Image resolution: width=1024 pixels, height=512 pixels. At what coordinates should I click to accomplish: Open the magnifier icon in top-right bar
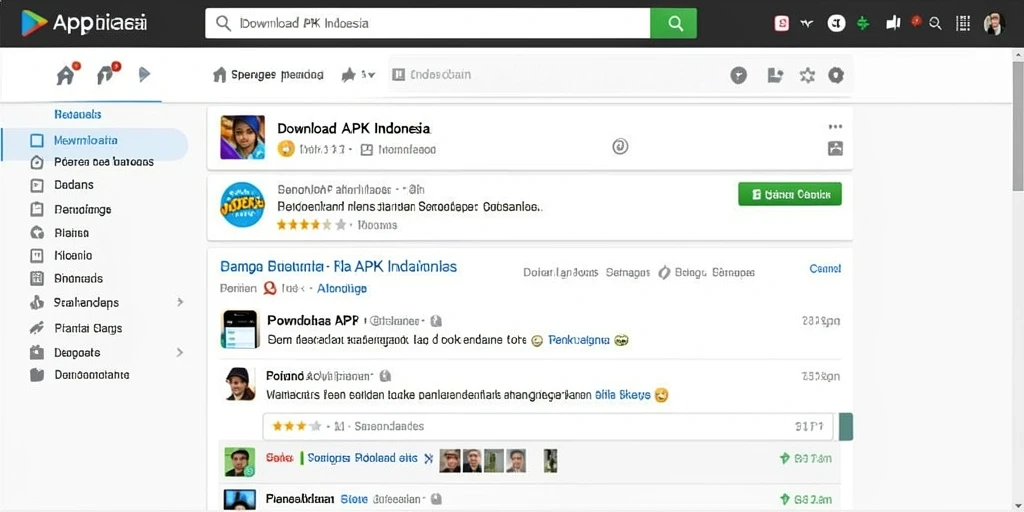(935, 24)
